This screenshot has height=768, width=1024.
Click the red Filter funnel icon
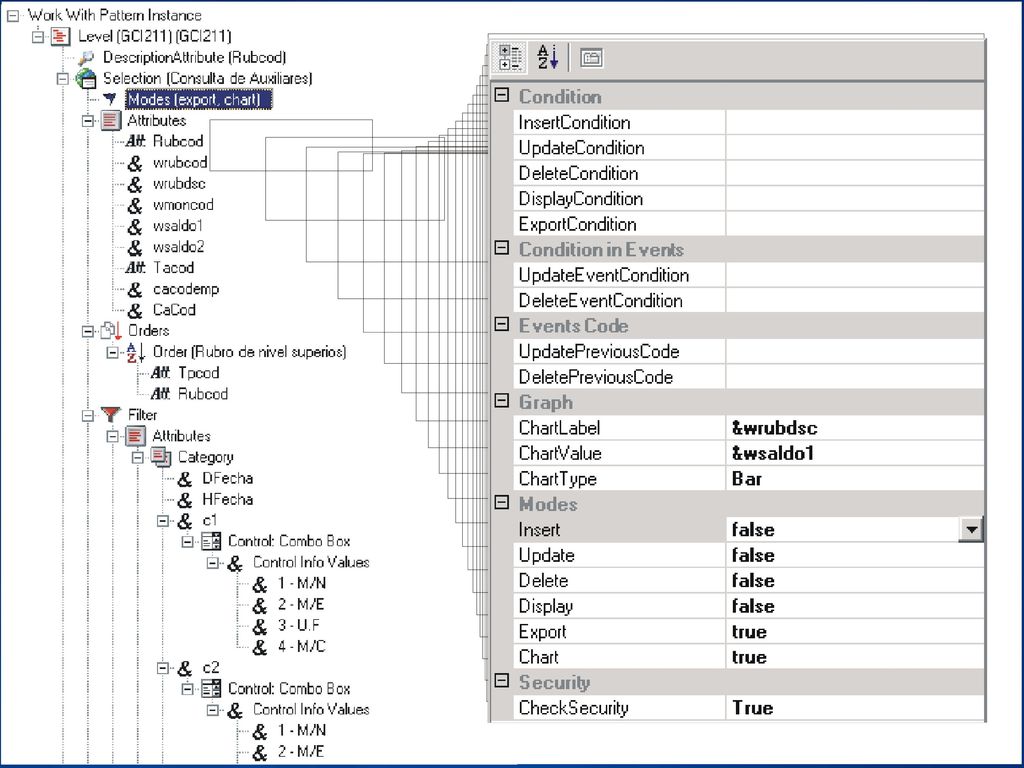[x=110, y=415]
